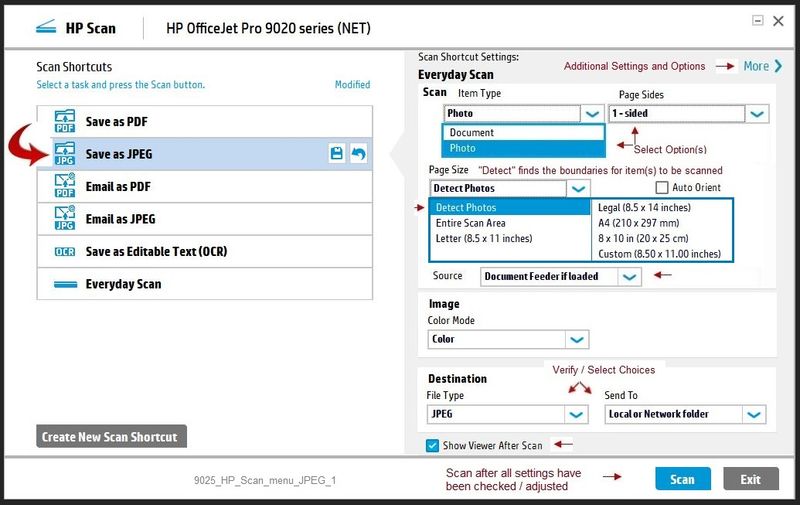This screenshot has height=505, width=800.
Task: Select the Email as PDF shortcut
Action: pos(205,186)
